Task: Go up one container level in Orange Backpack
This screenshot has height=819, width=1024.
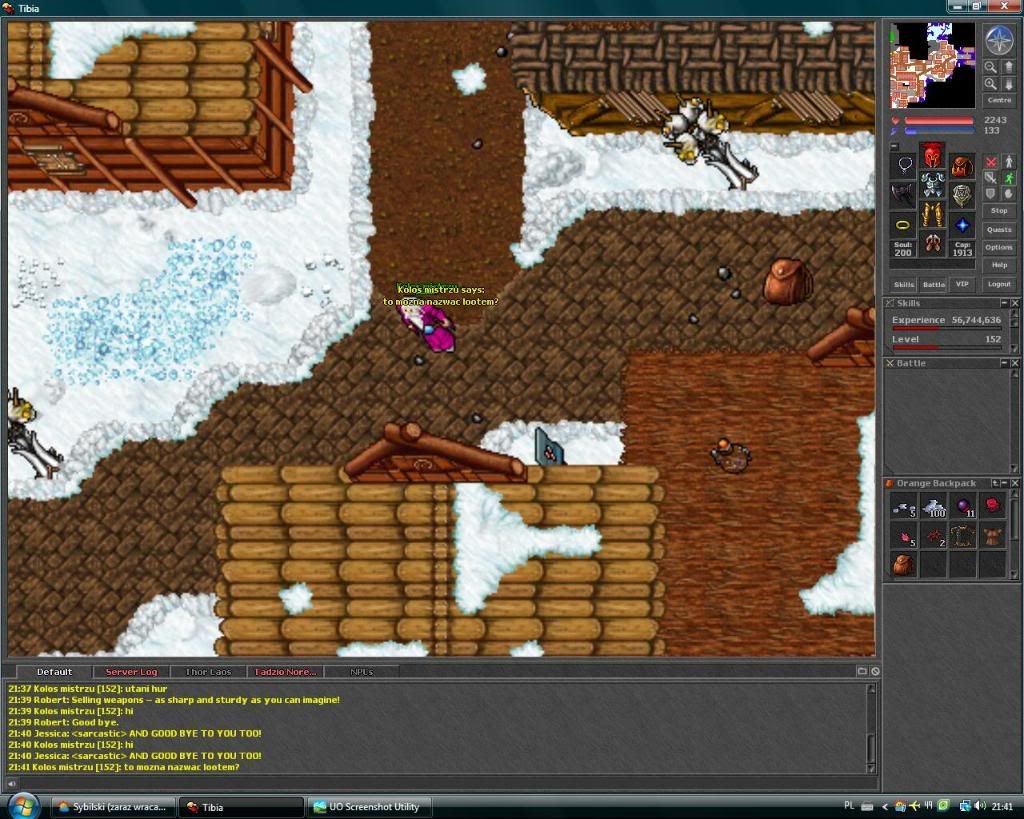Action: coord(995,483)
